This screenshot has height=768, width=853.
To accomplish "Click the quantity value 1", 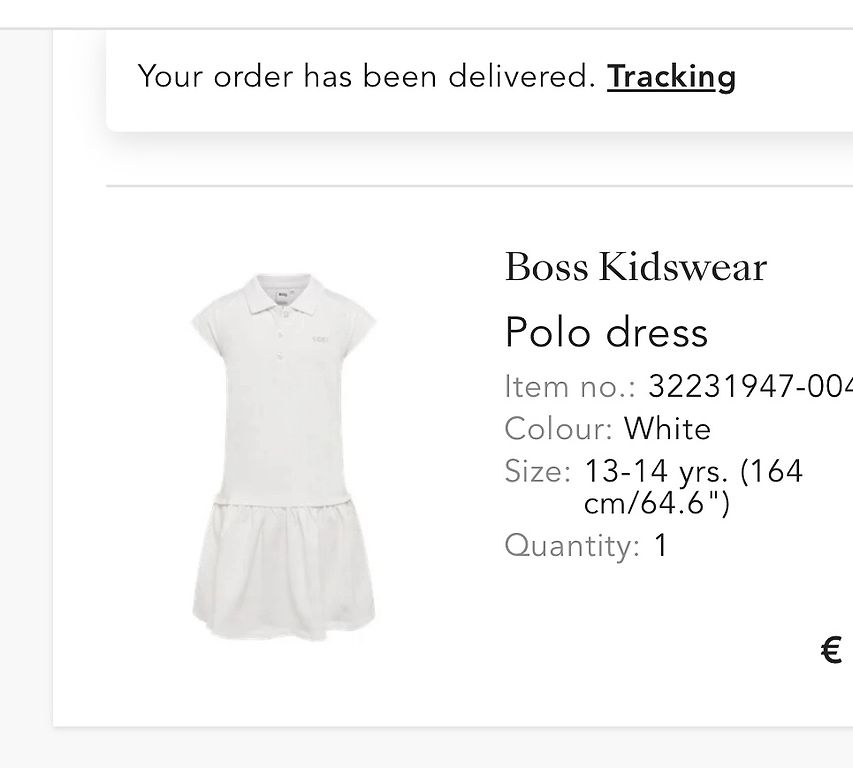I will coord(660,545).
